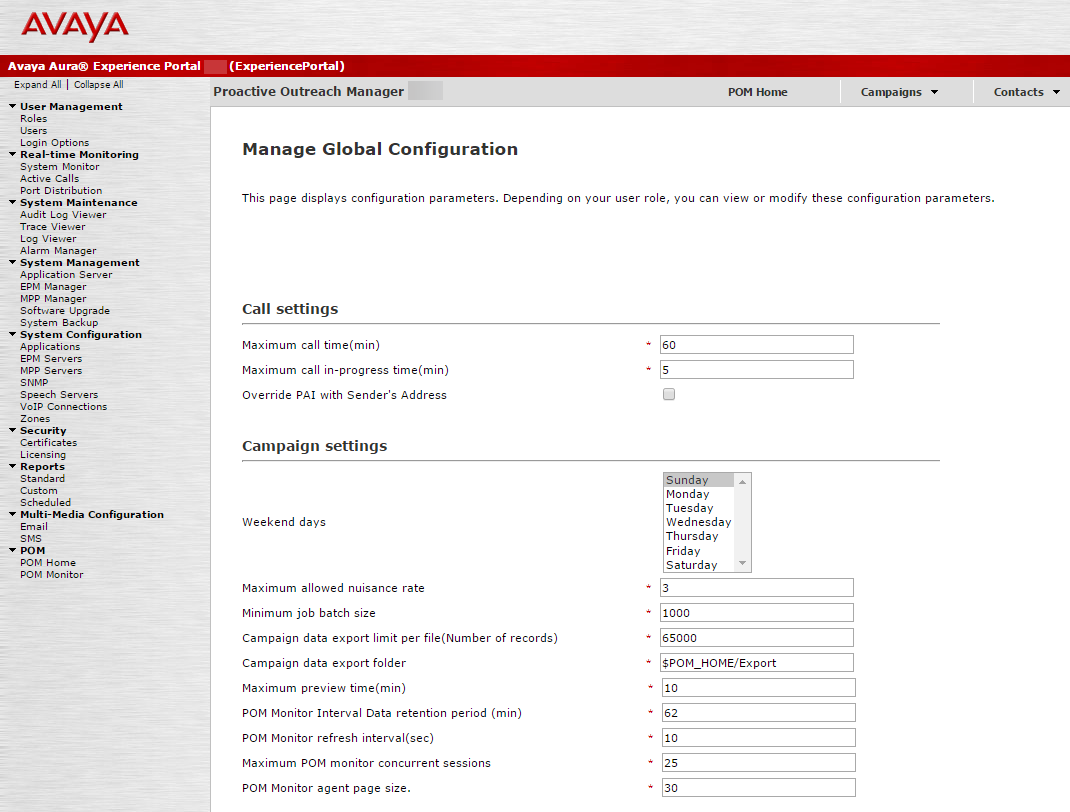
Task: Select Sunday in Weekend days list
Action: tap(699, 480)
